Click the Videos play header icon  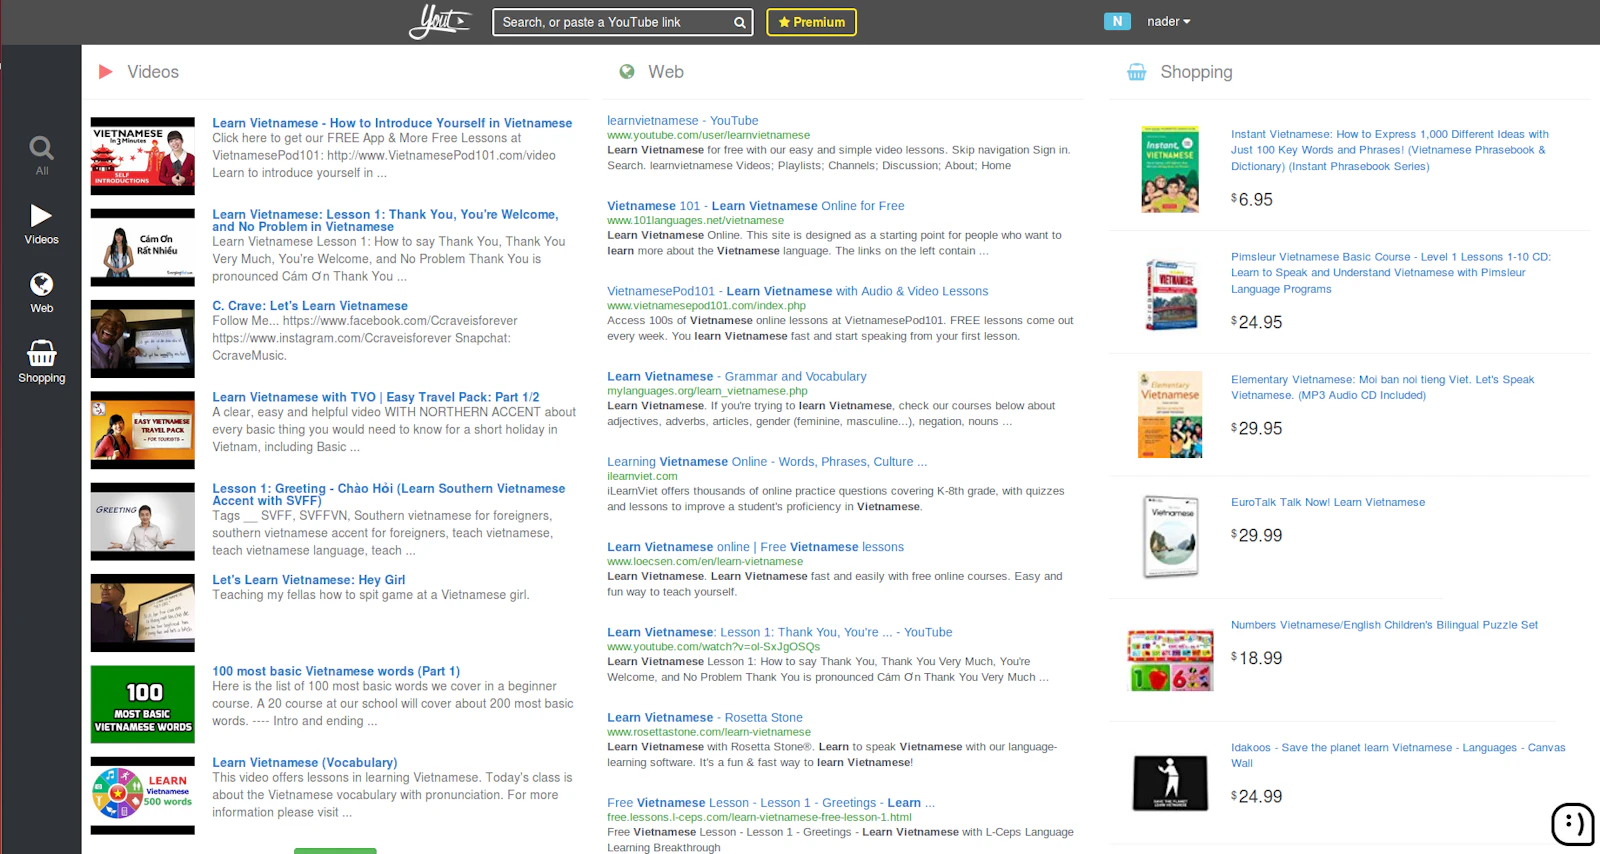click(x=105, y=72)
